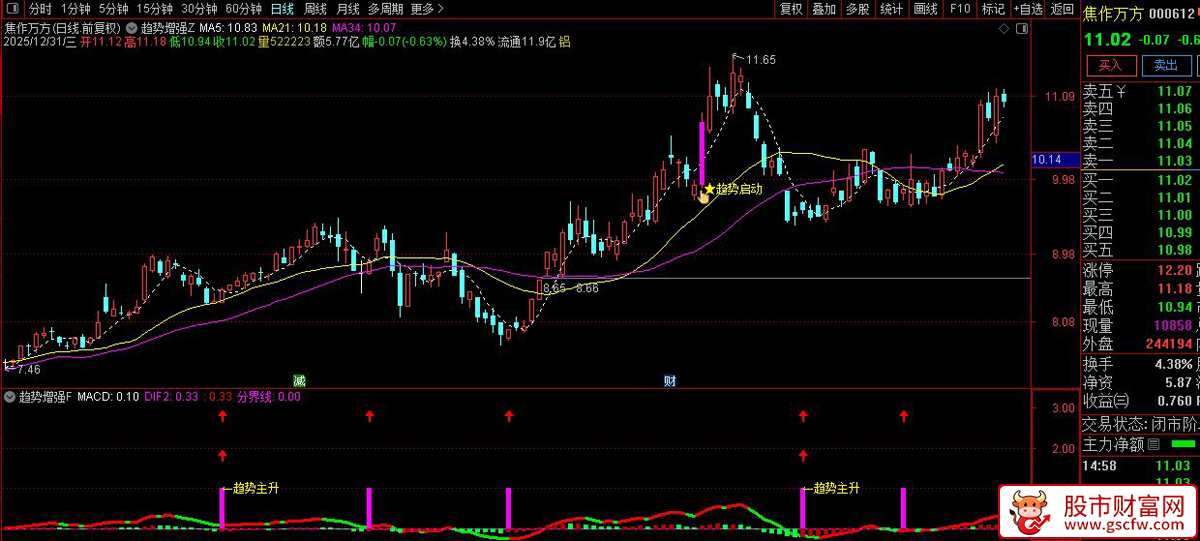The height and width of the screenshot is (541, 1200).
Task: Click the 11.65 high price label
Action: pos(761,60)
